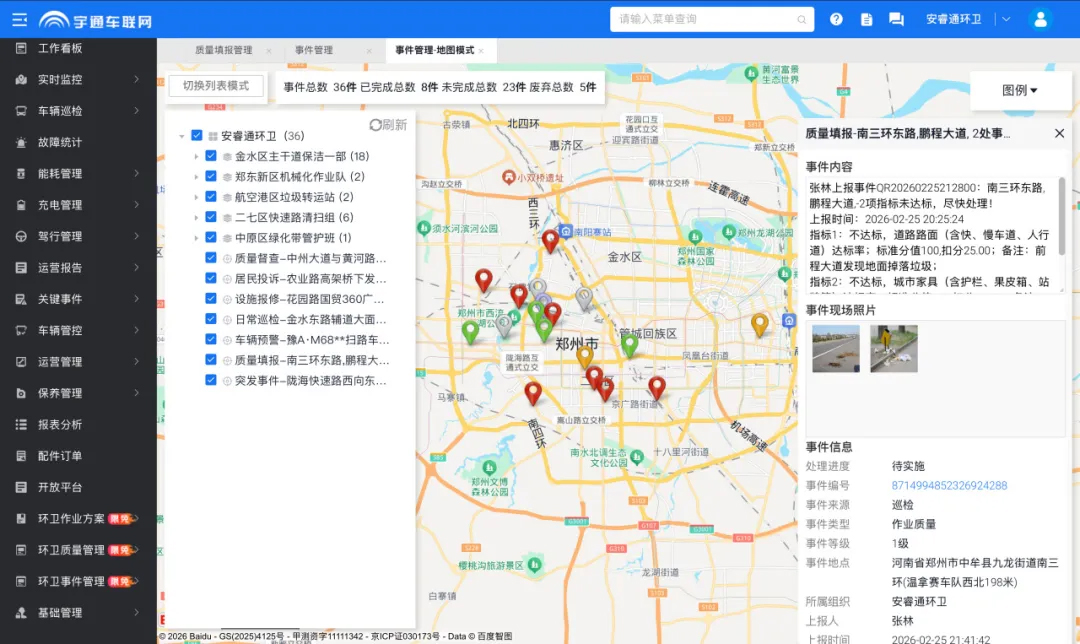Open the 图例 legend dropdown

[1021, 89]
